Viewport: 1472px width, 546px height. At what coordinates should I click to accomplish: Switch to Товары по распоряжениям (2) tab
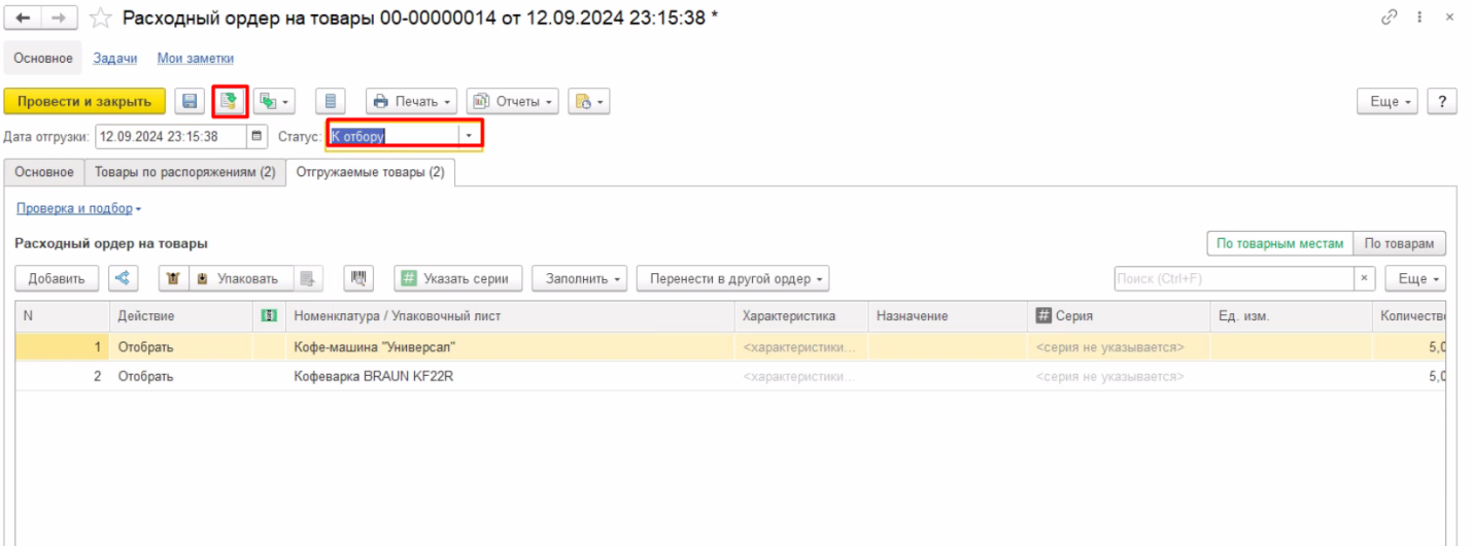tap(185, 172)
